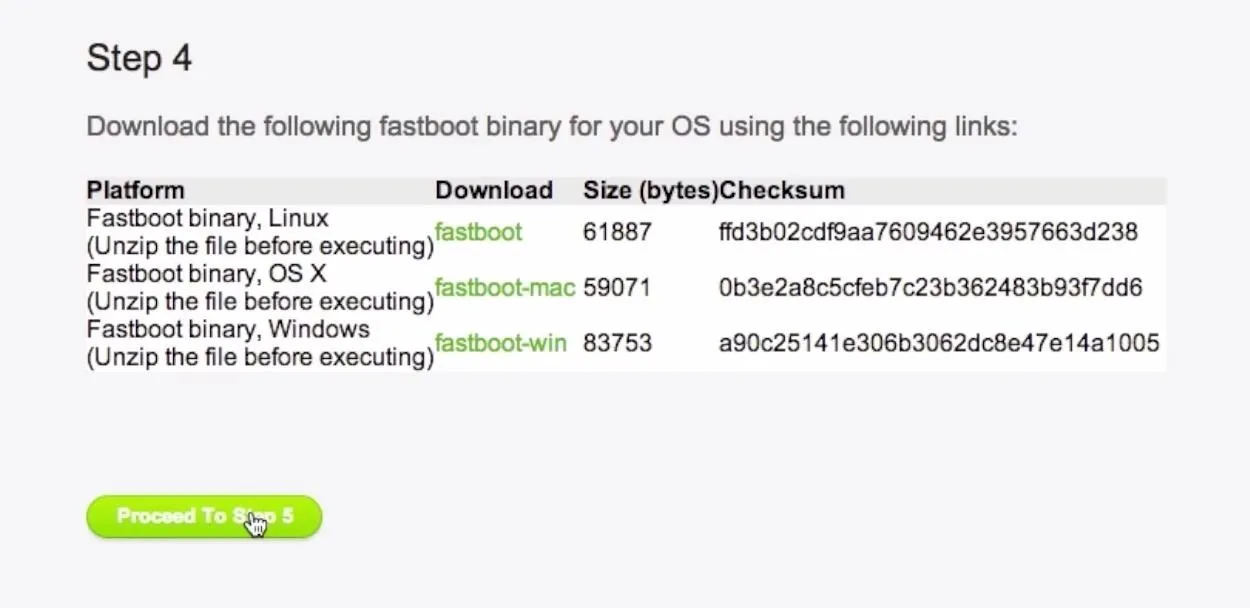Click the Platform column header
This screenshot has width=1250, height=608.
click(x=136, y=190)
